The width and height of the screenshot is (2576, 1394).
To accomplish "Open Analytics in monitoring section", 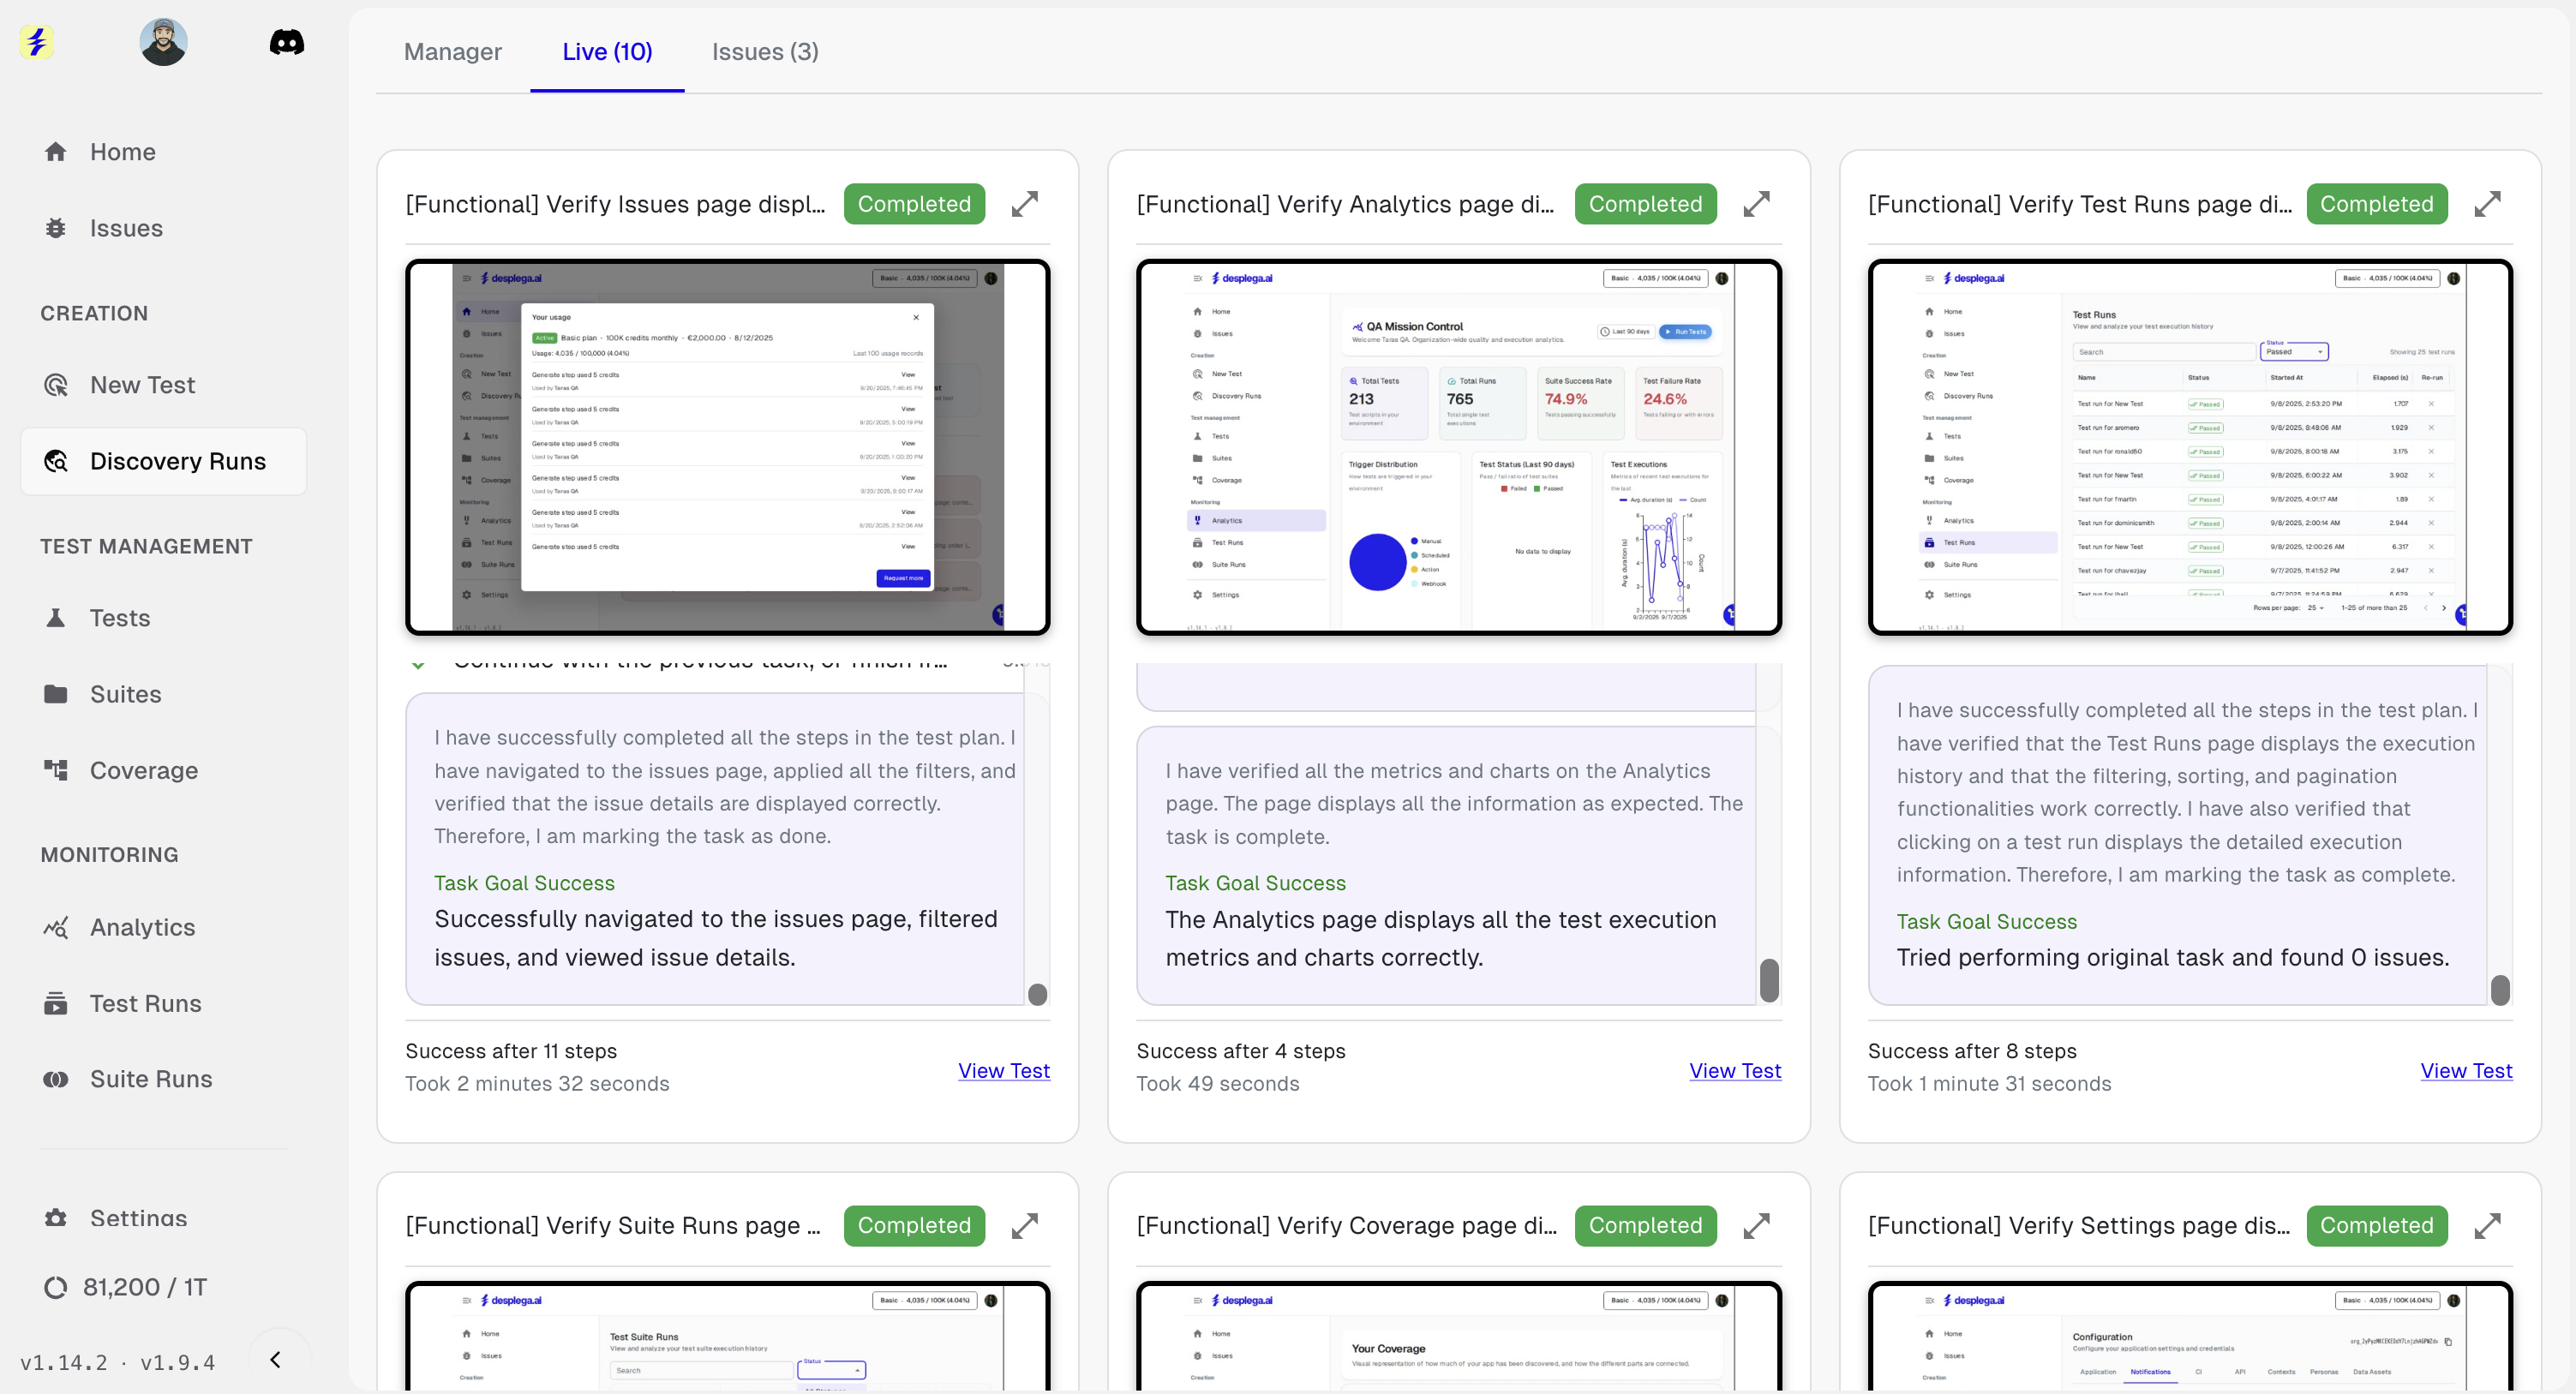I will [x=142, y=927].
